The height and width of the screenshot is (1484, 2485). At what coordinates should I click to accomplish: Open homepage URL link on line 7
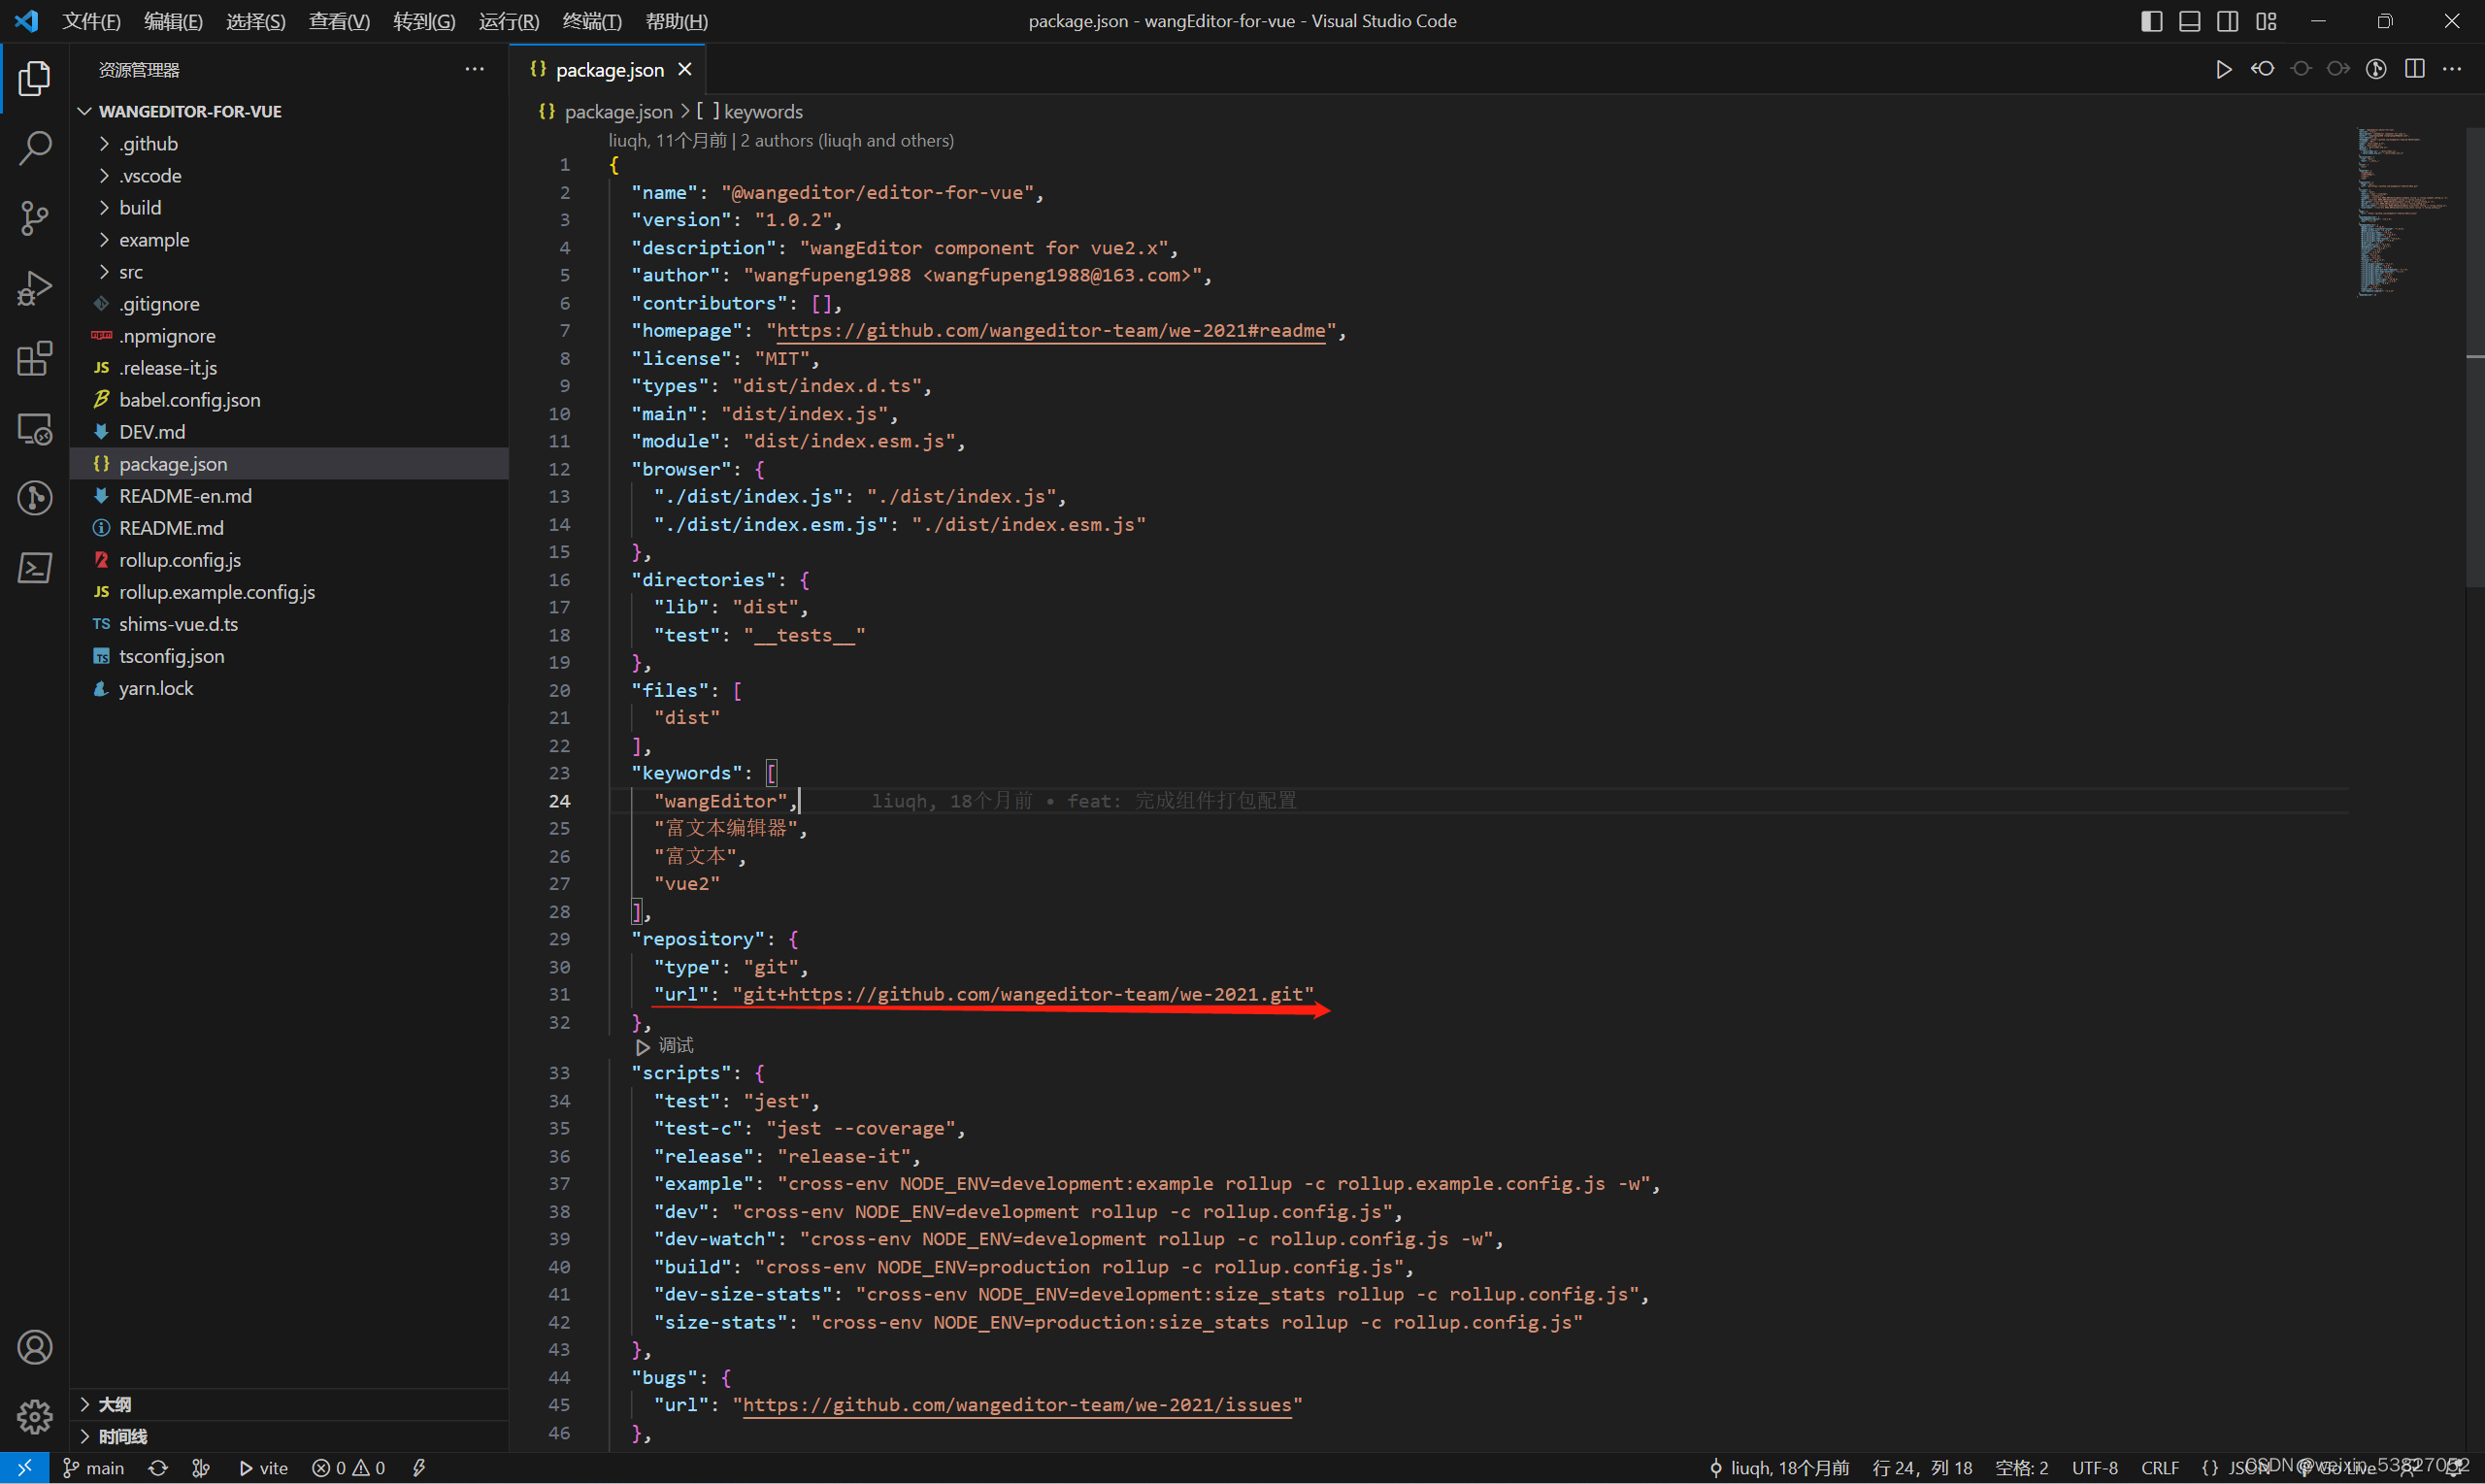tap(1051, 330)
